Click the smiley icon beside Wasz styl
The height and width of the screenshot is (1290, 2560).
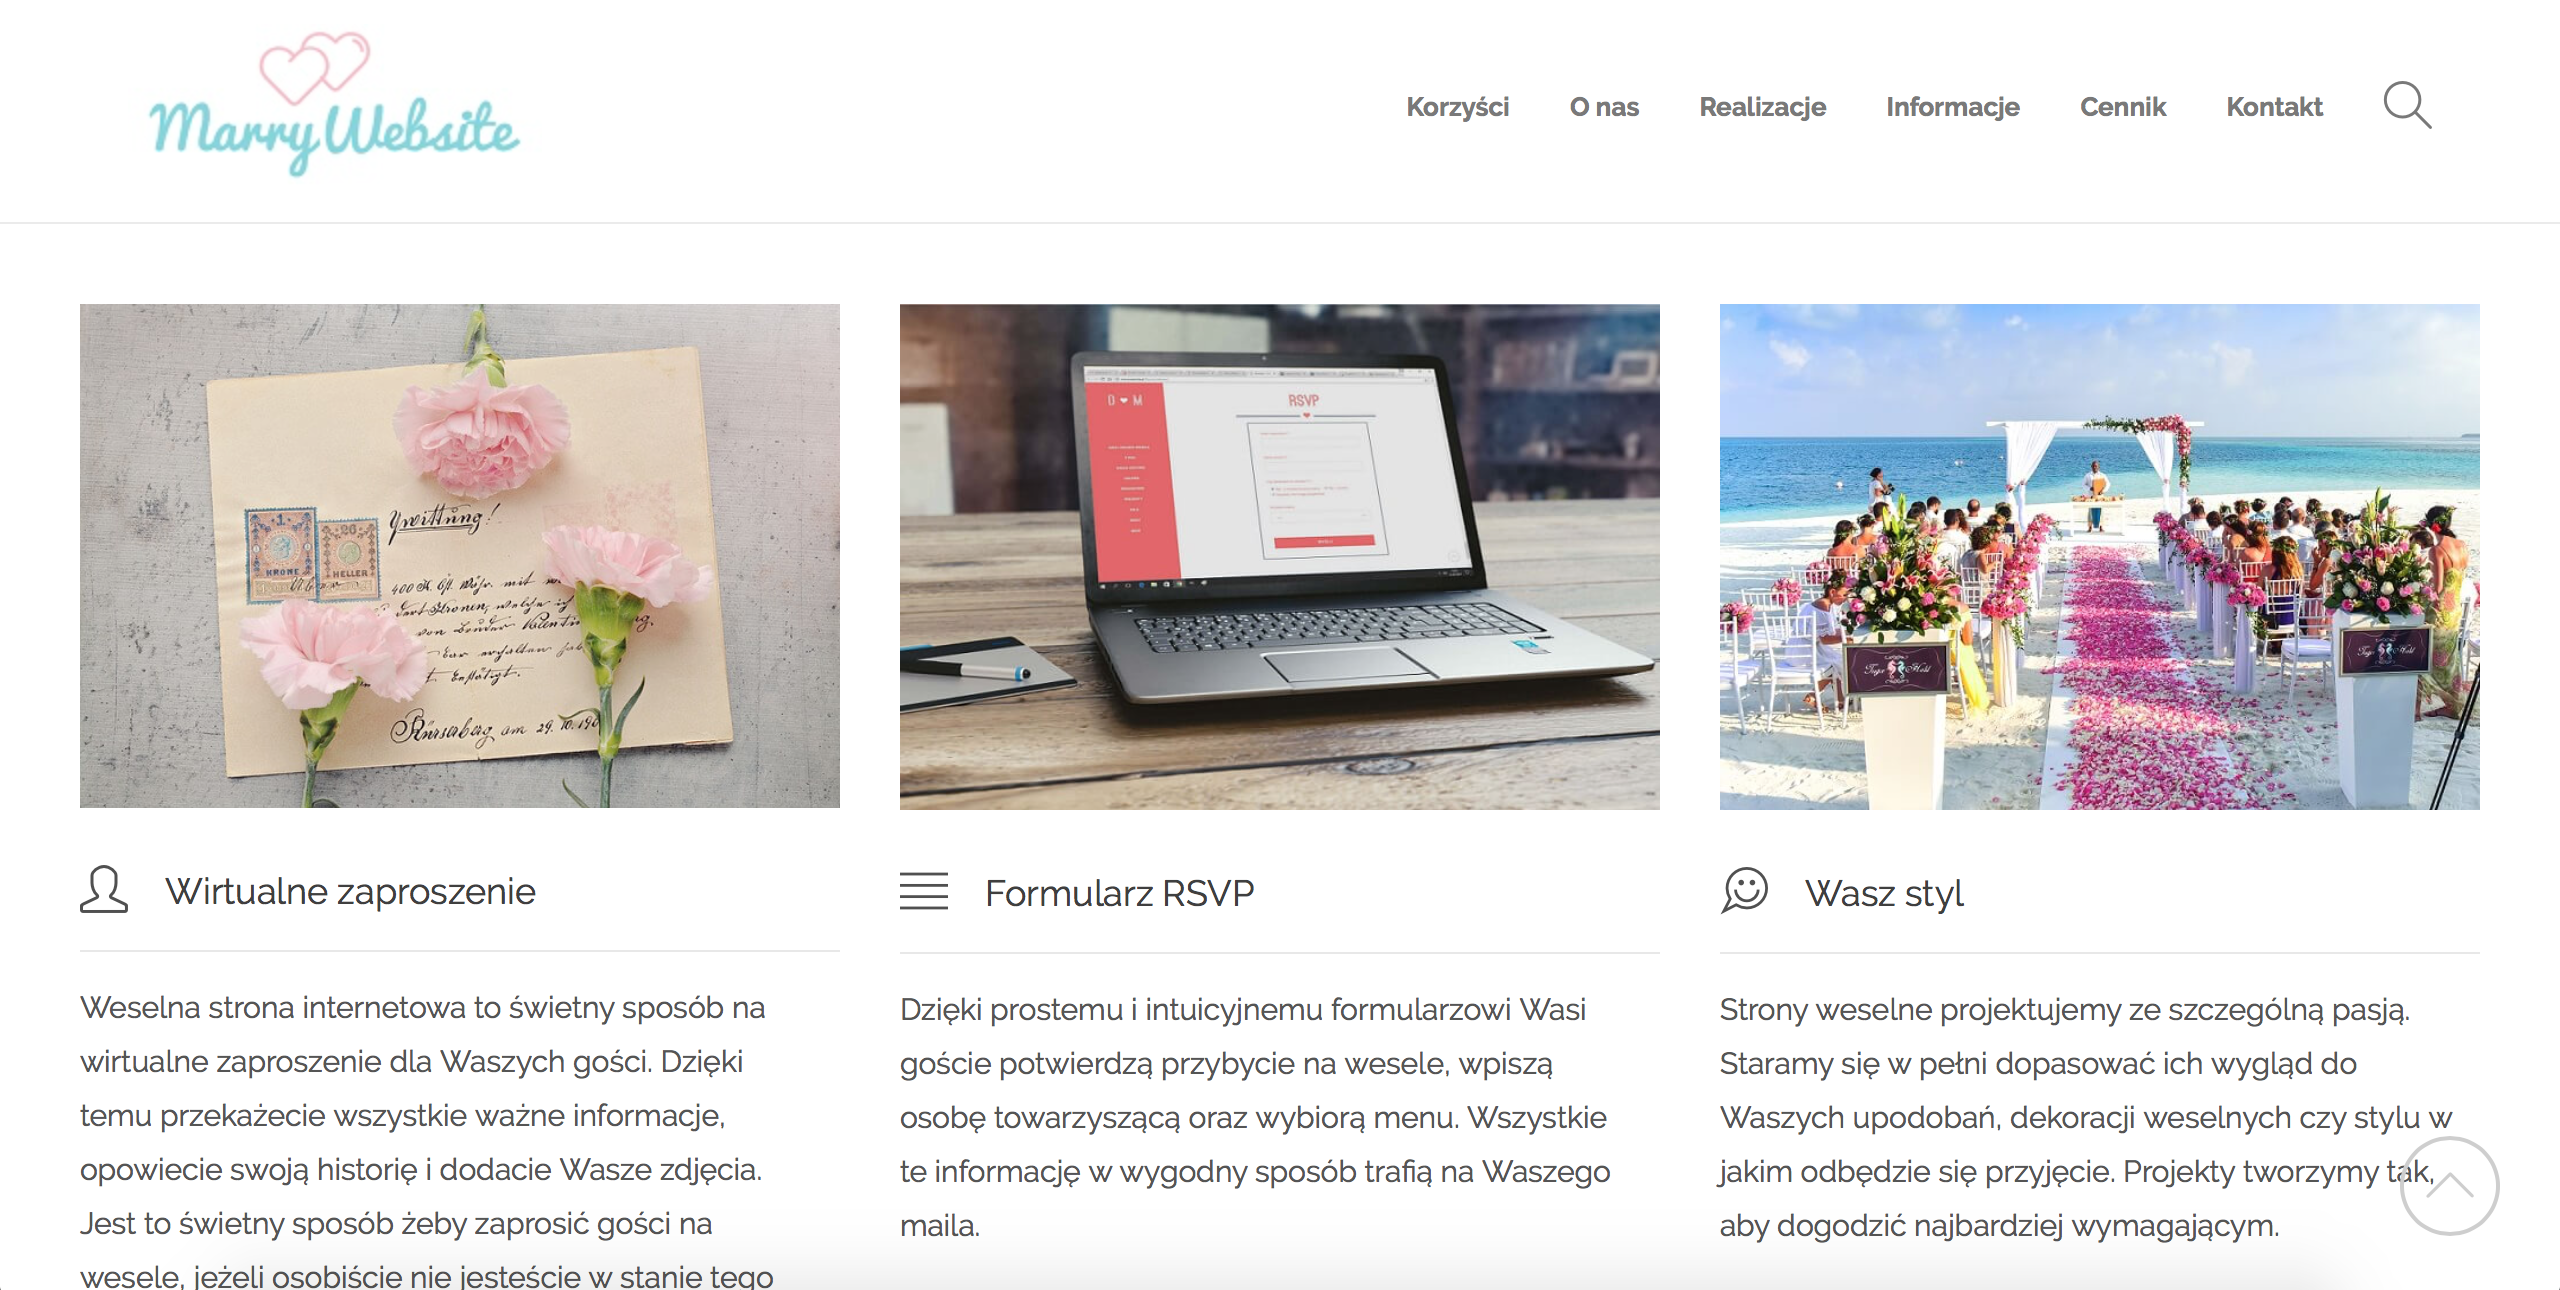[x=1745, y=890]
